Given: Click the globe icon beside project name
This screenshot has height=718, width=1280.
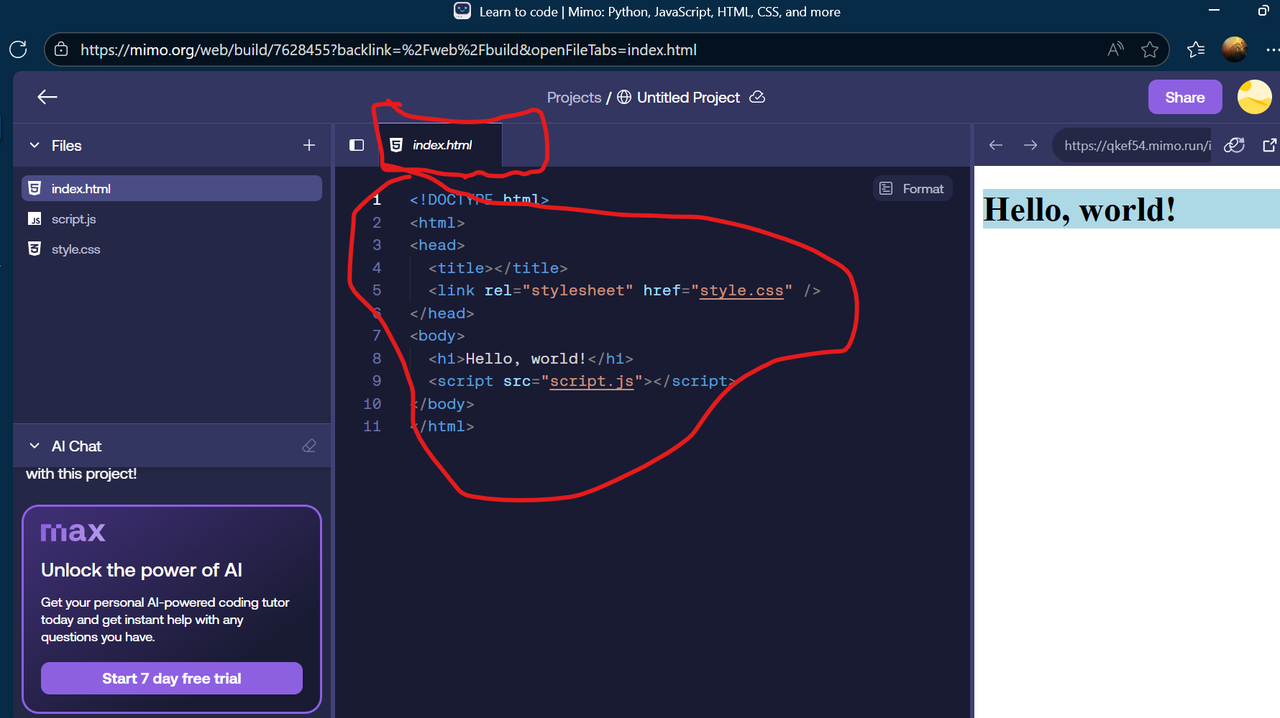Looking at the screenshot, I should coord(624,97).
